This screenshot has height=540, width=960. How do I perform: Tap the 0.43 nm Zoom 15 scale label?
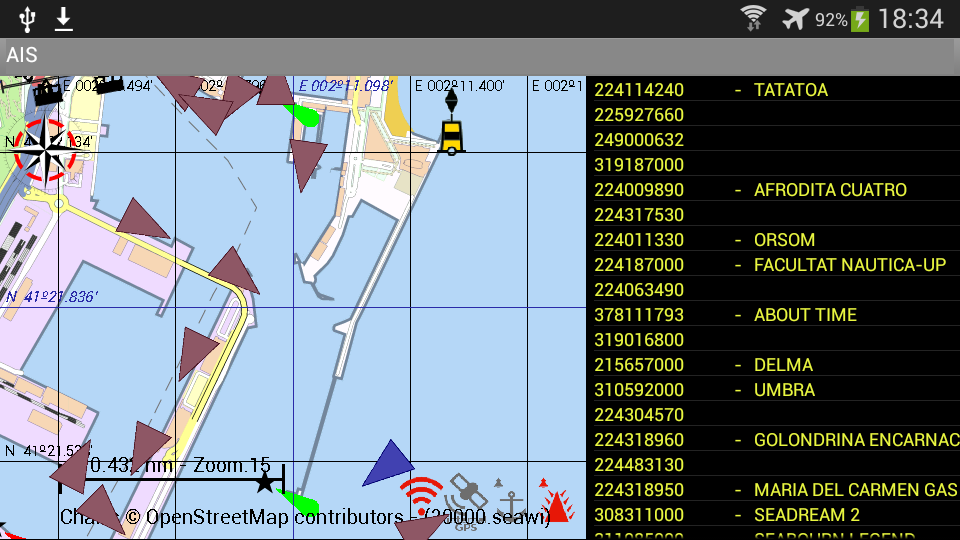(x=179, y=465)
